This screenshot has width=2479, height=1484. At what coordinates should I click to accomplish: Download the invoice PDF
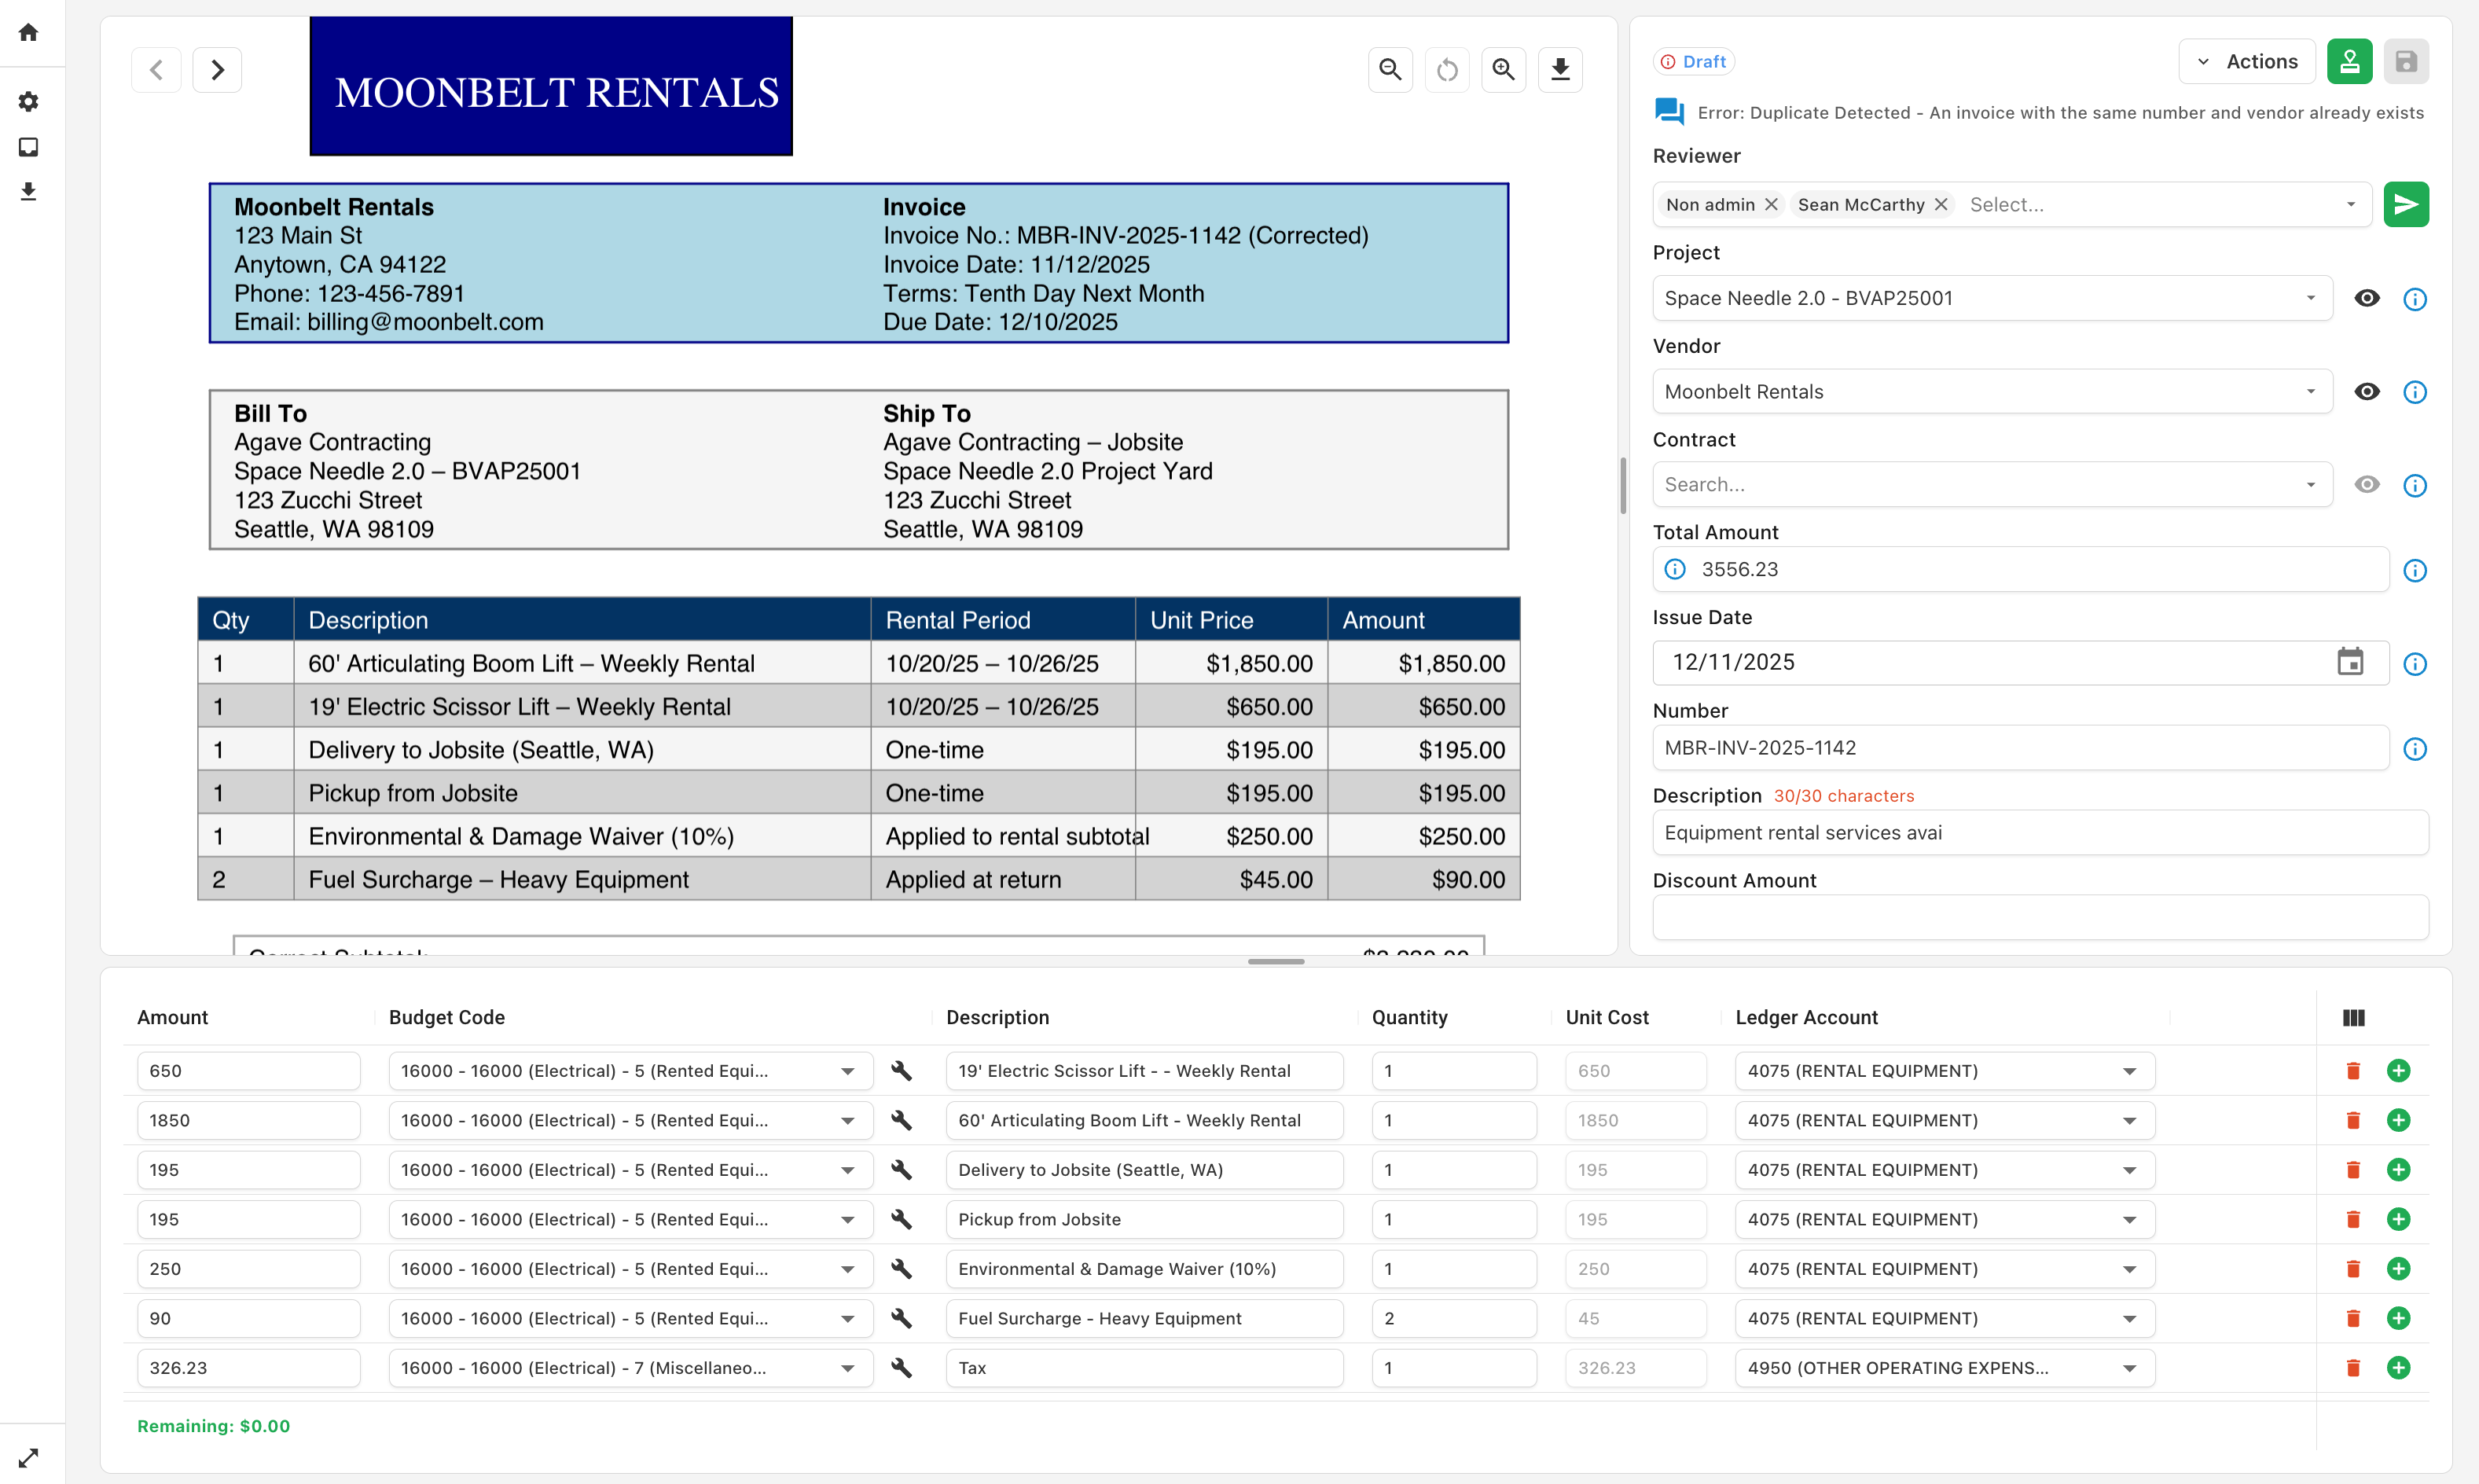coord(1560,70)
